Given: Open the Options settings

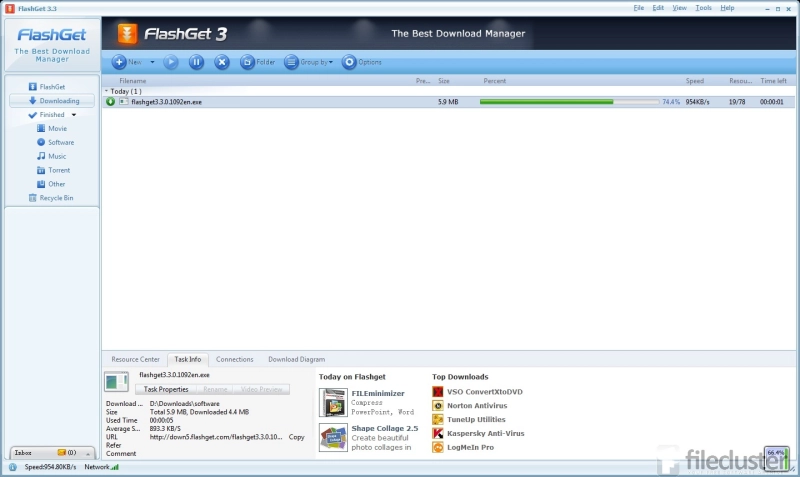Looking at the screenshot, I should click(362, 62).
